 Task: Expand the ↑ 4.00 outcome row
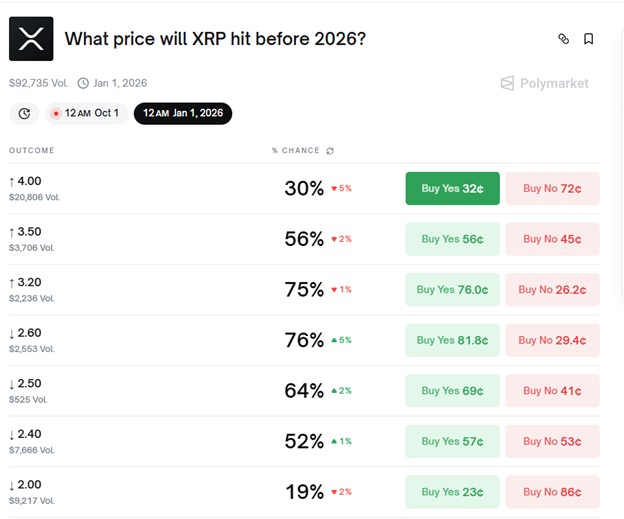point(150,188)
